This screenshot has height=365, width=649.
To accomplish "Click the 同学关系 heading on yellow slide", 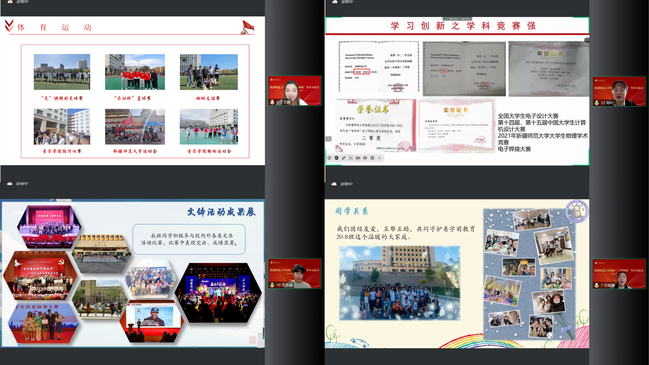I will pos(351,211).
